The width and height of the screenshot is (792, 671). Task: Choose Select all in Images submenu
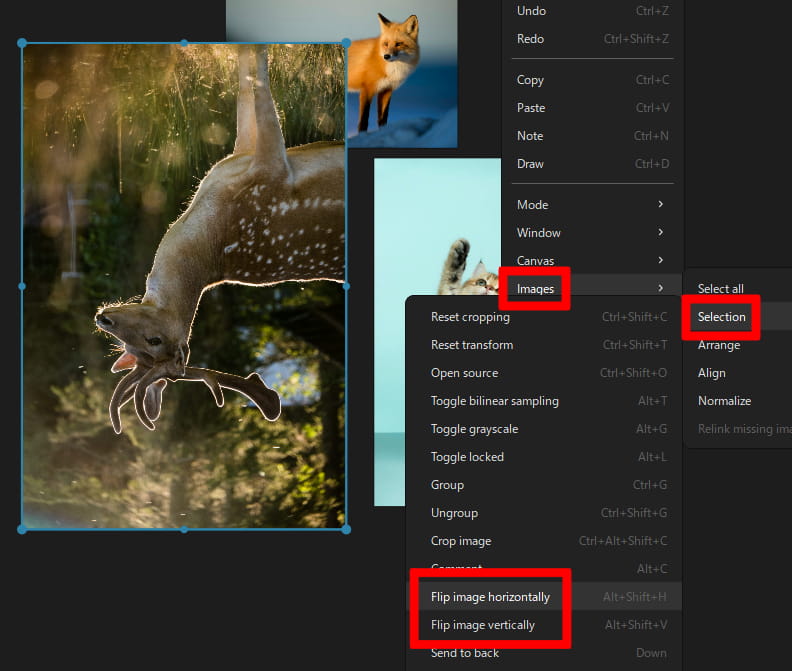click(721, 289)
